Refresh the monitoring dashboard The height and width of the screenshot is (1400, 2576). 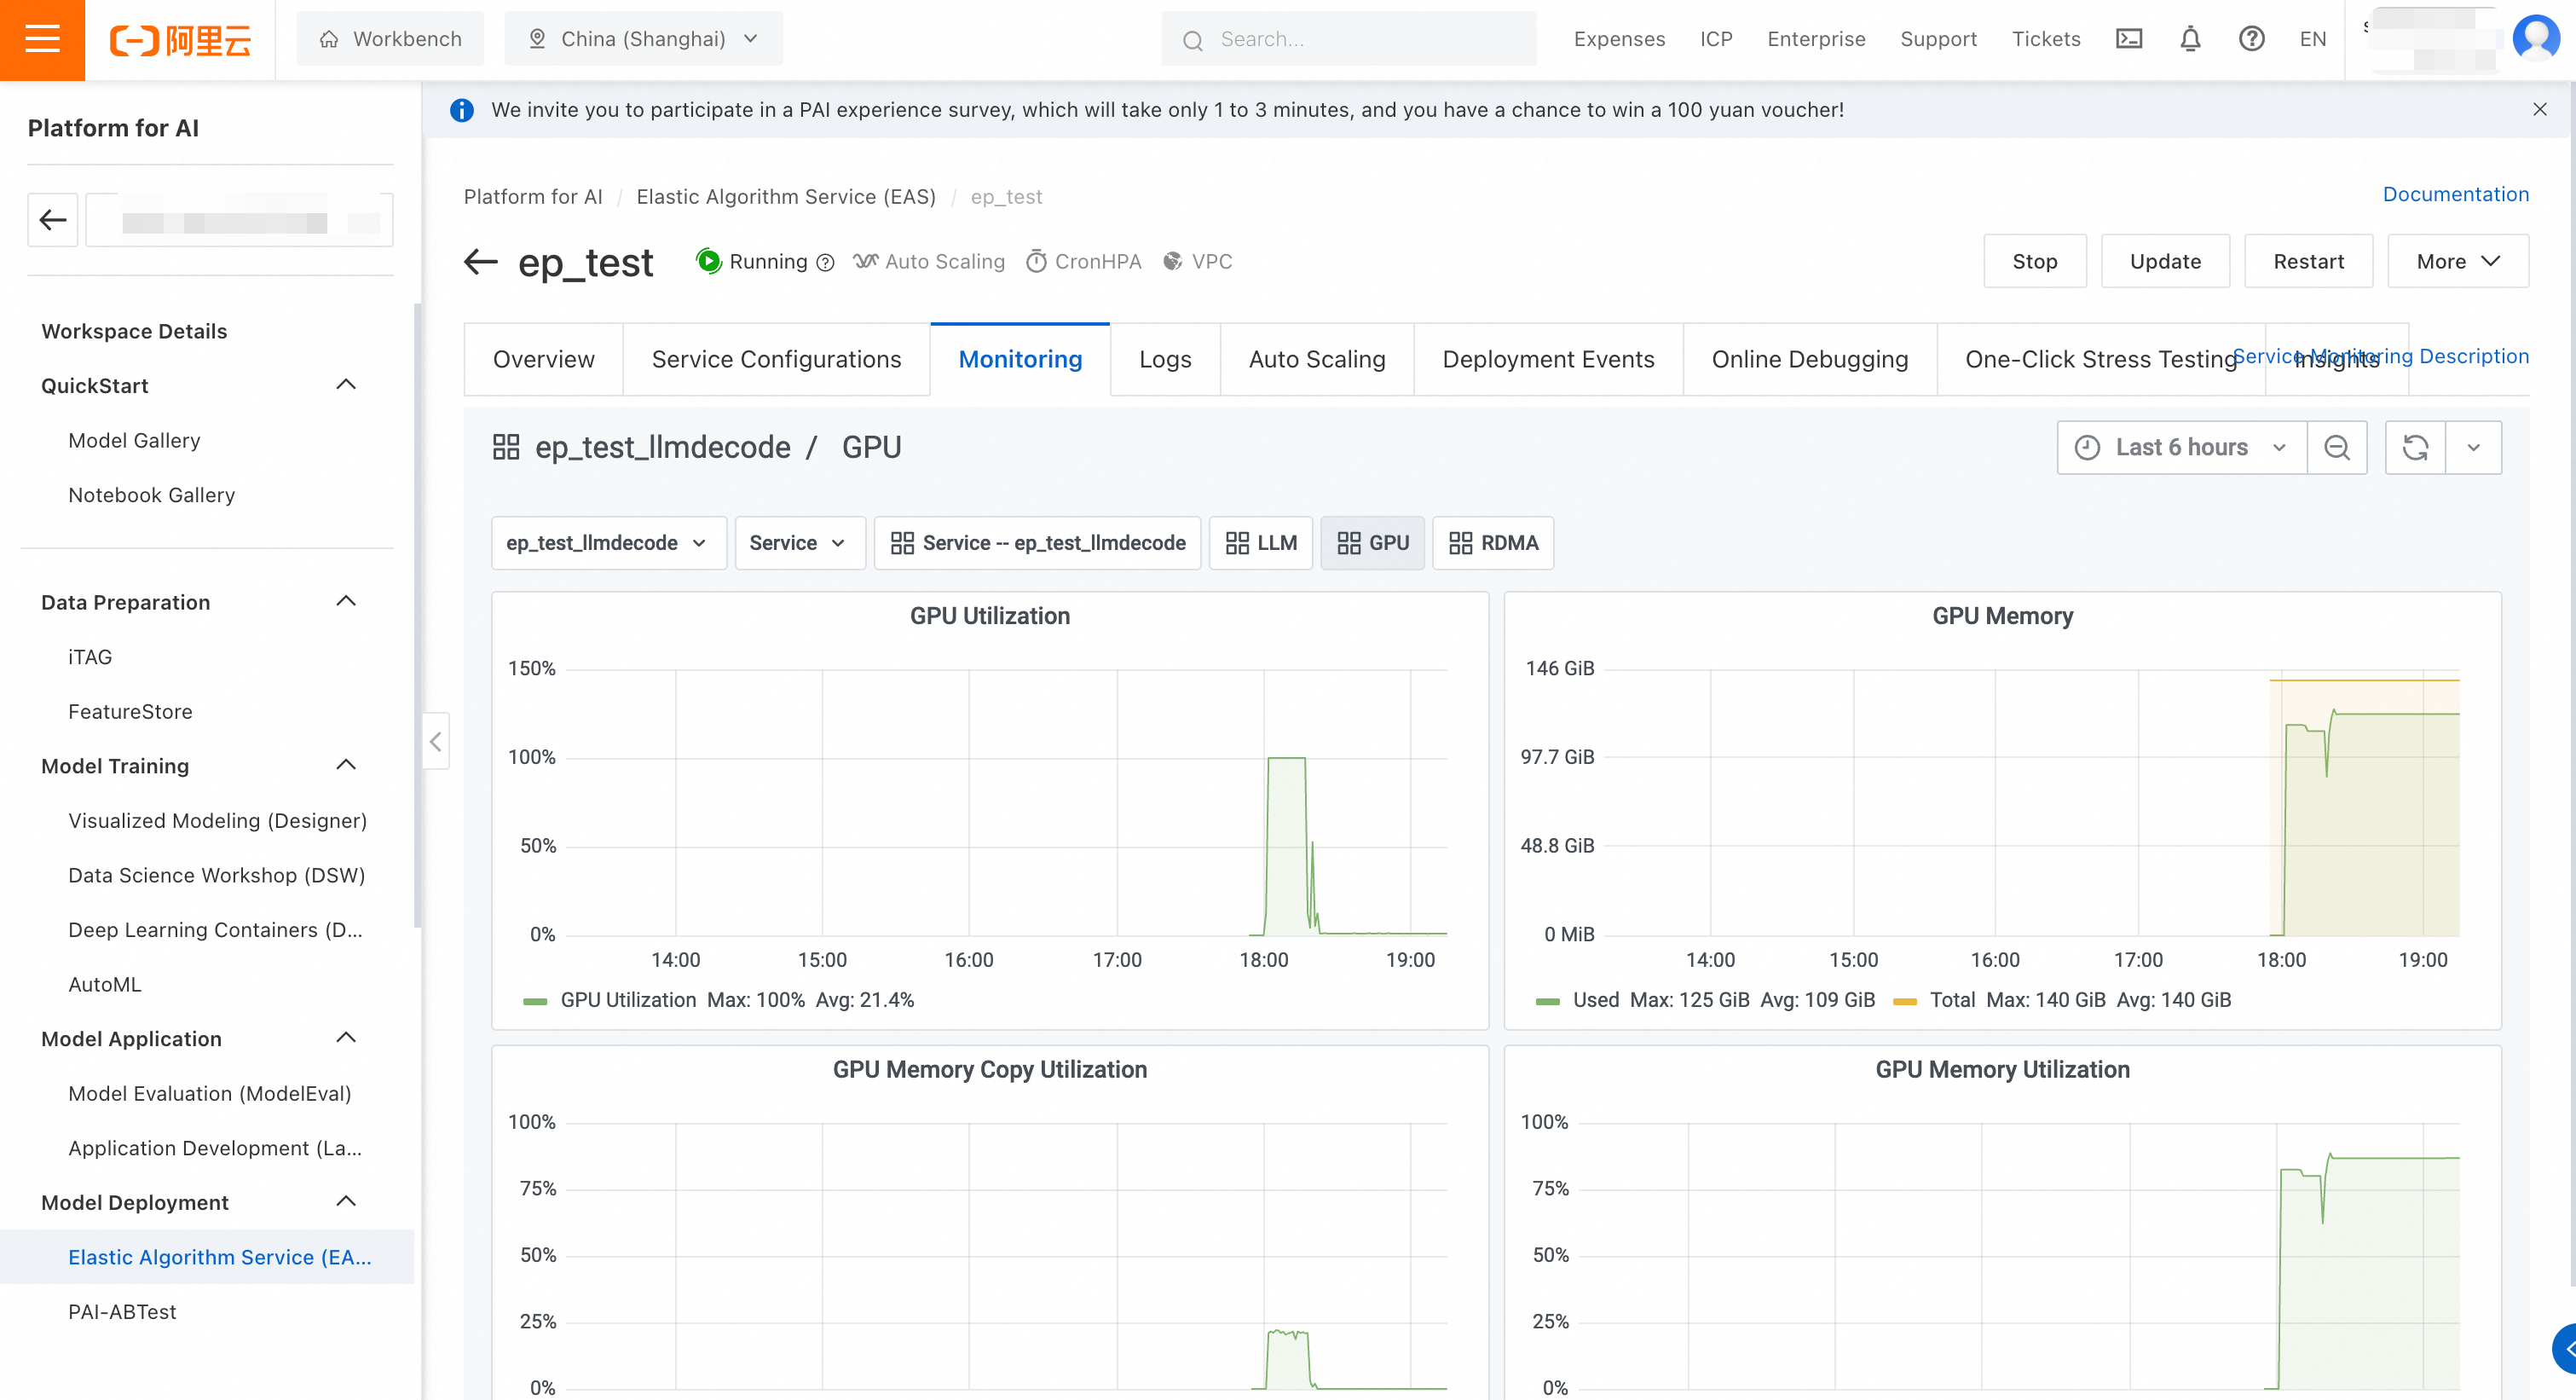click(2415, 447)
